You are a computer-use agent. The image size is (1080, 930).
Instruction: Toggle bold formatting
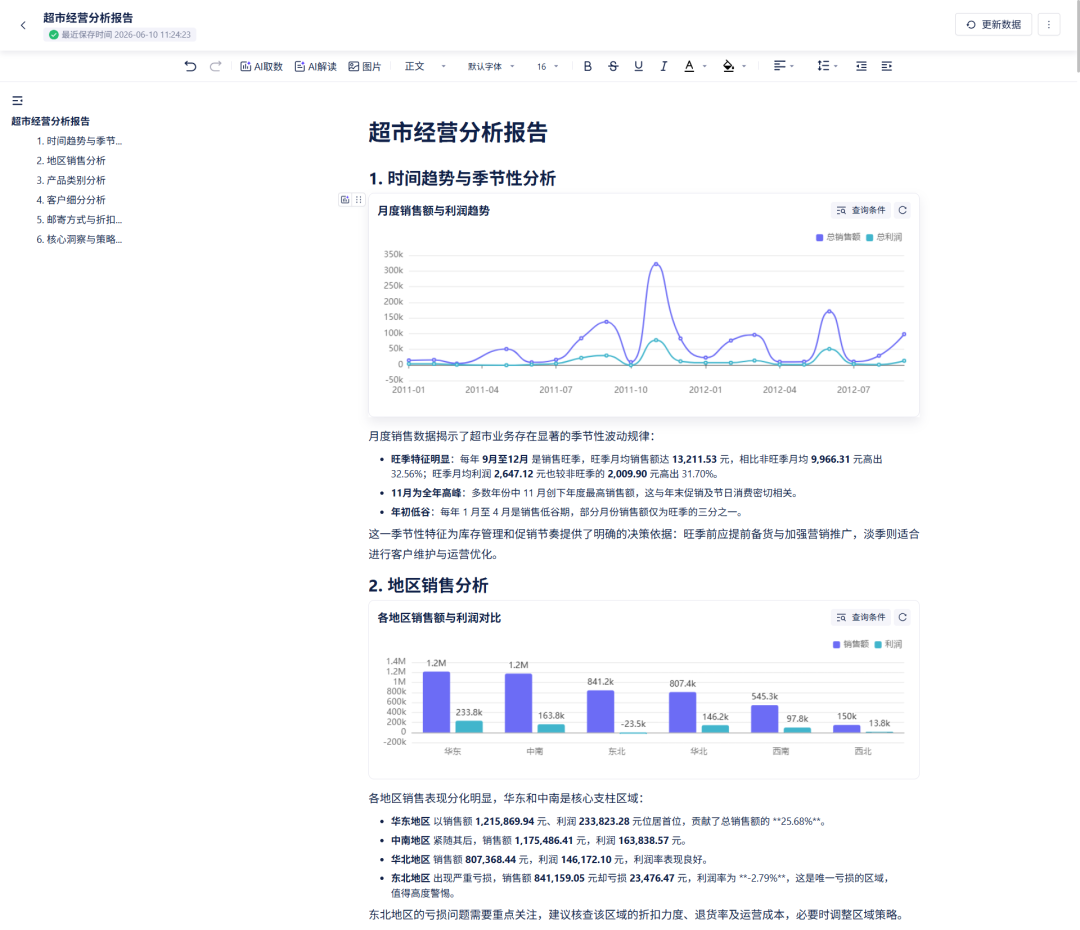[x=588, y=66]
